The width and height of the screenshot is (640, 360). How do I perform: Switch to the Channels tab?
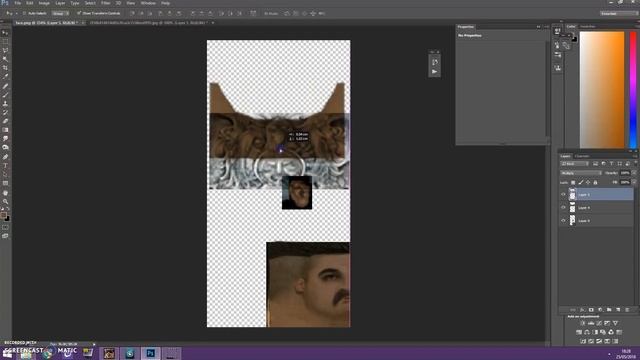click(x=582, y=156)
